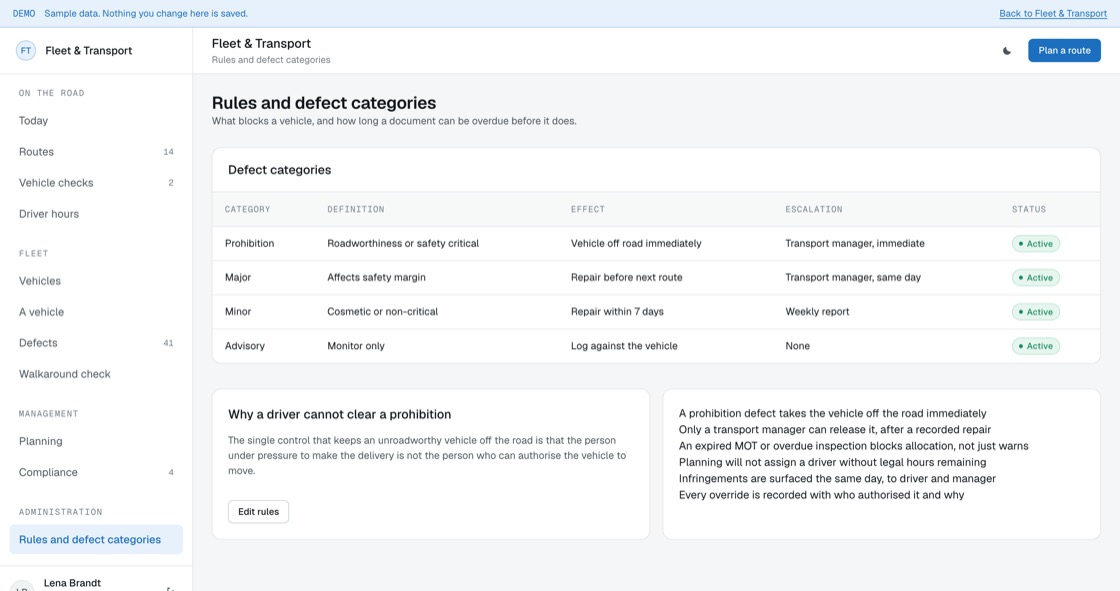Click the Defect categories card heading
The width and height of the screenshot is (1120, 591).
pos(279,170)
